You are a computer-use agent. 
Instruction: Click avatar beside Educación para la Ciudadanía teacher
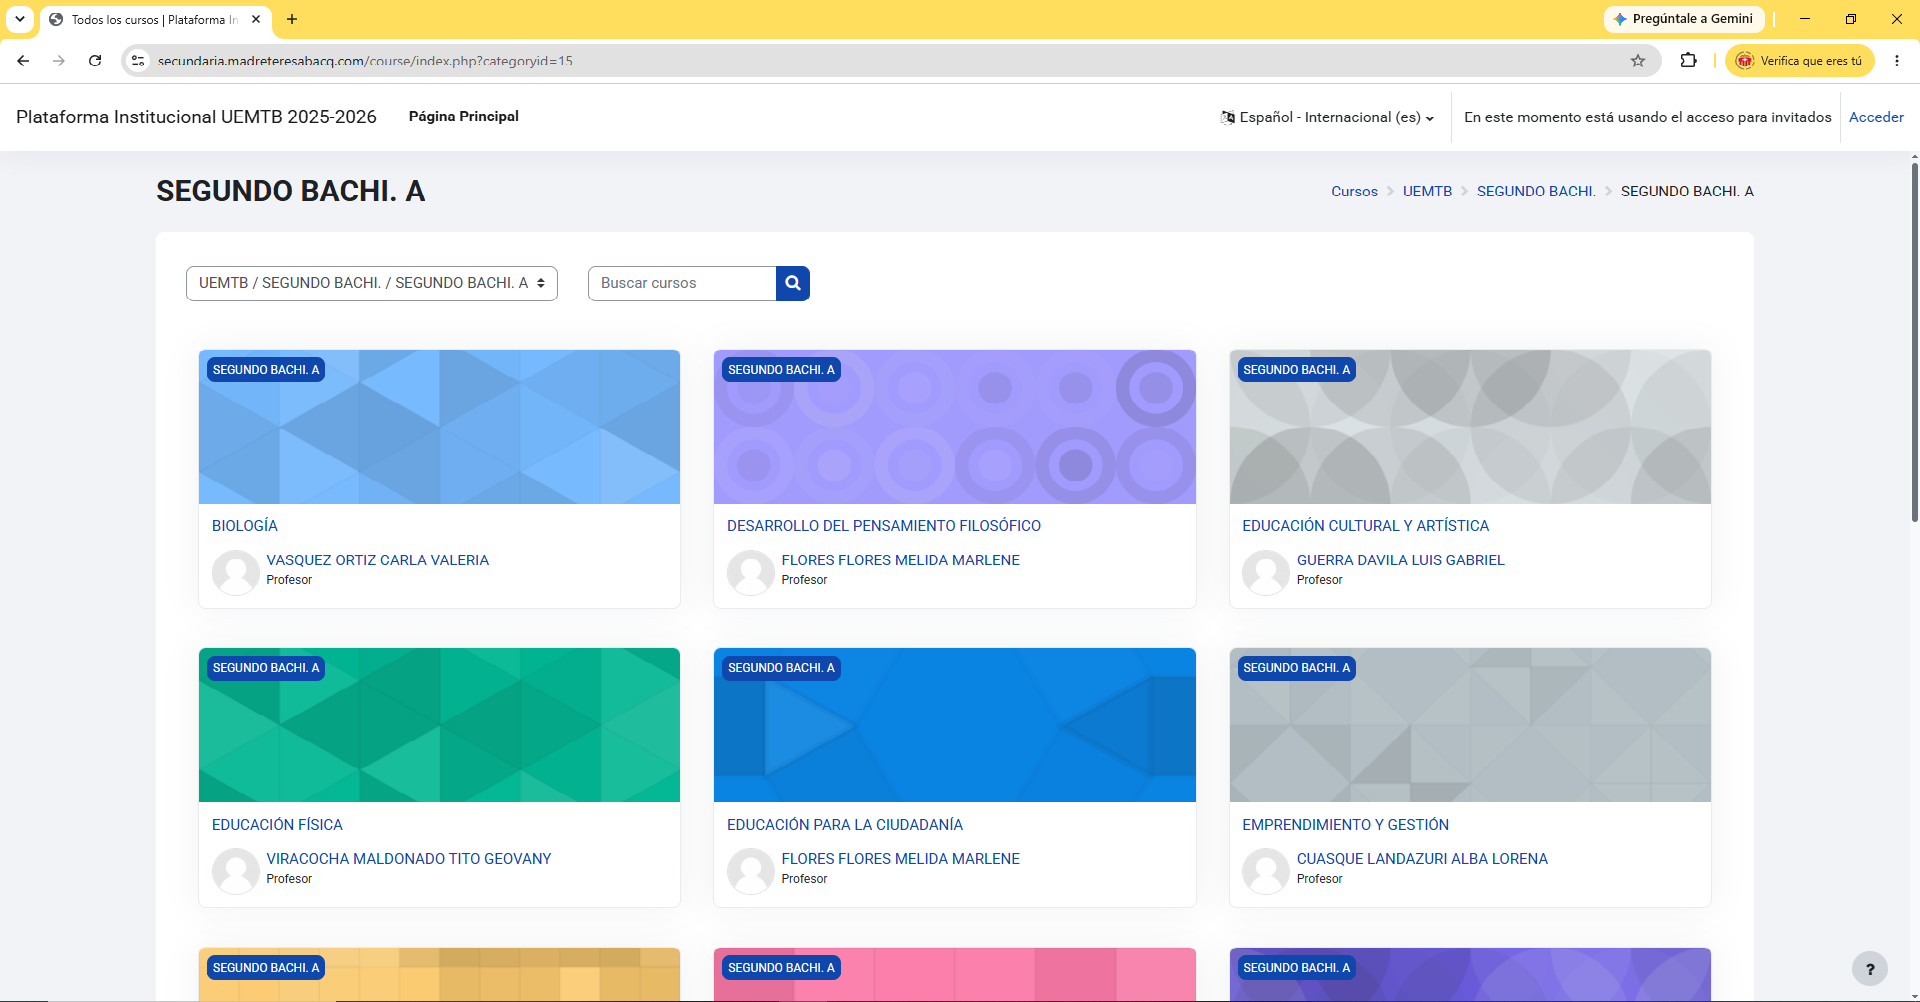[751, 872]
